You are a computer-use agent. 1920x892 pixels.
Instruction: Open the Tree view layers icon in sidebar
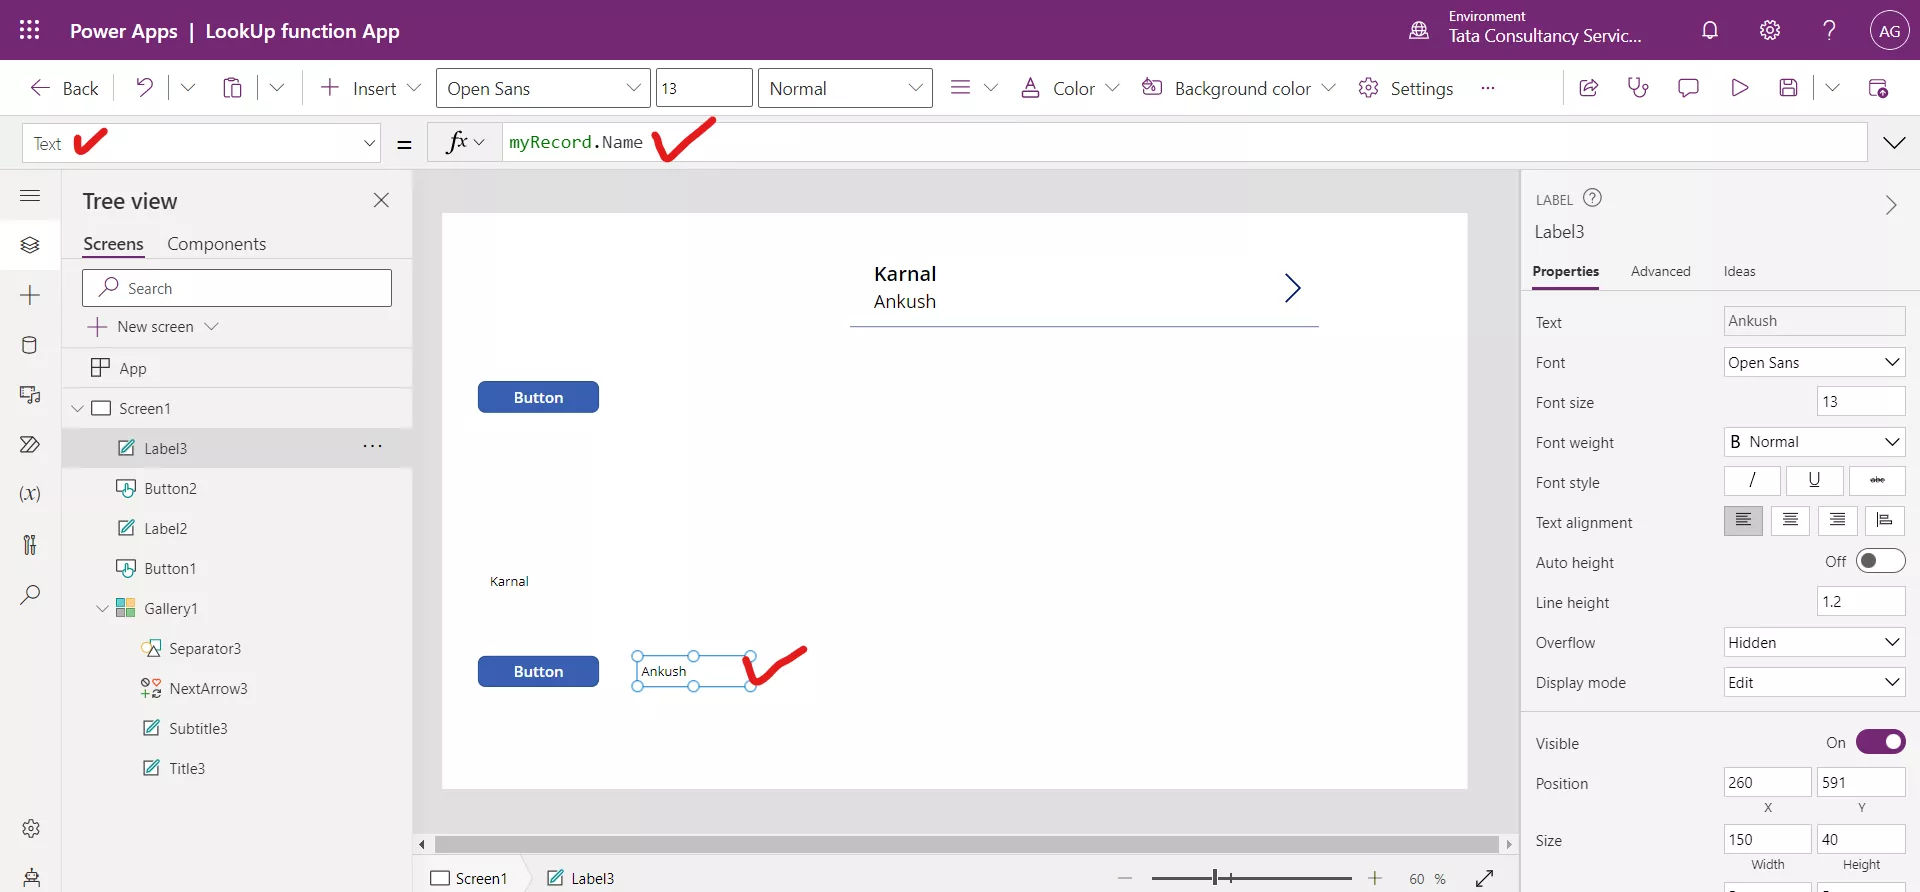click(x=30, y=245)
